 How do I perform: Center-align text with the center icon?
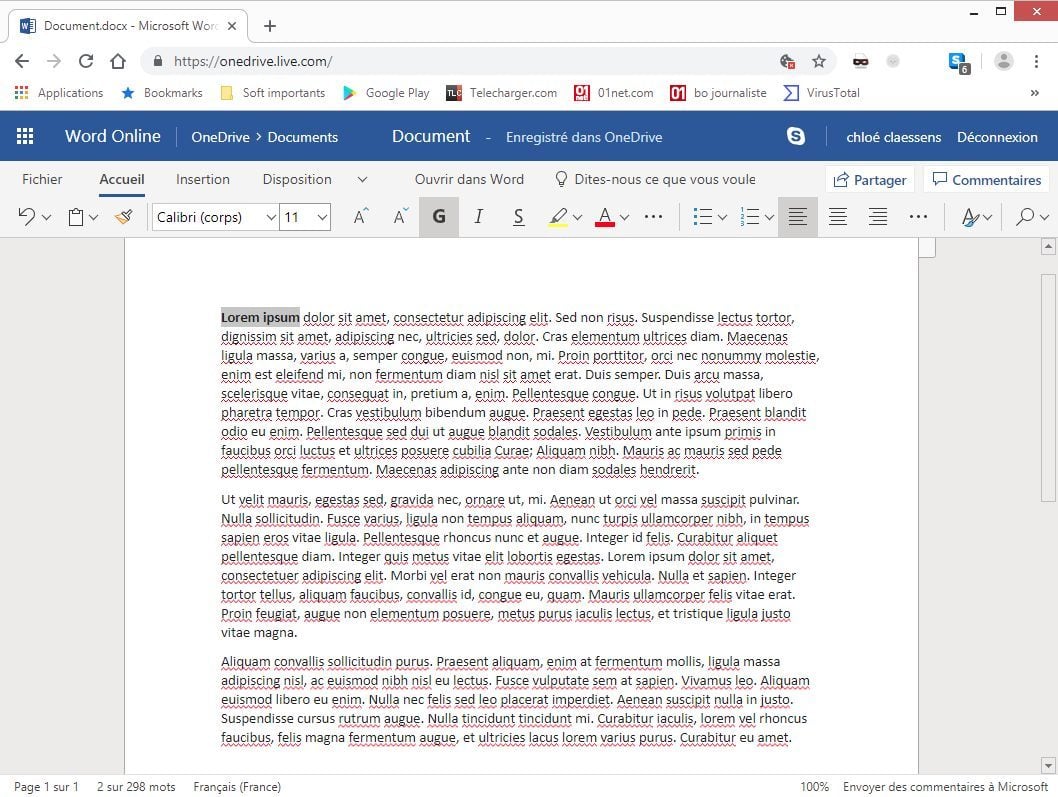pos(838,217)
